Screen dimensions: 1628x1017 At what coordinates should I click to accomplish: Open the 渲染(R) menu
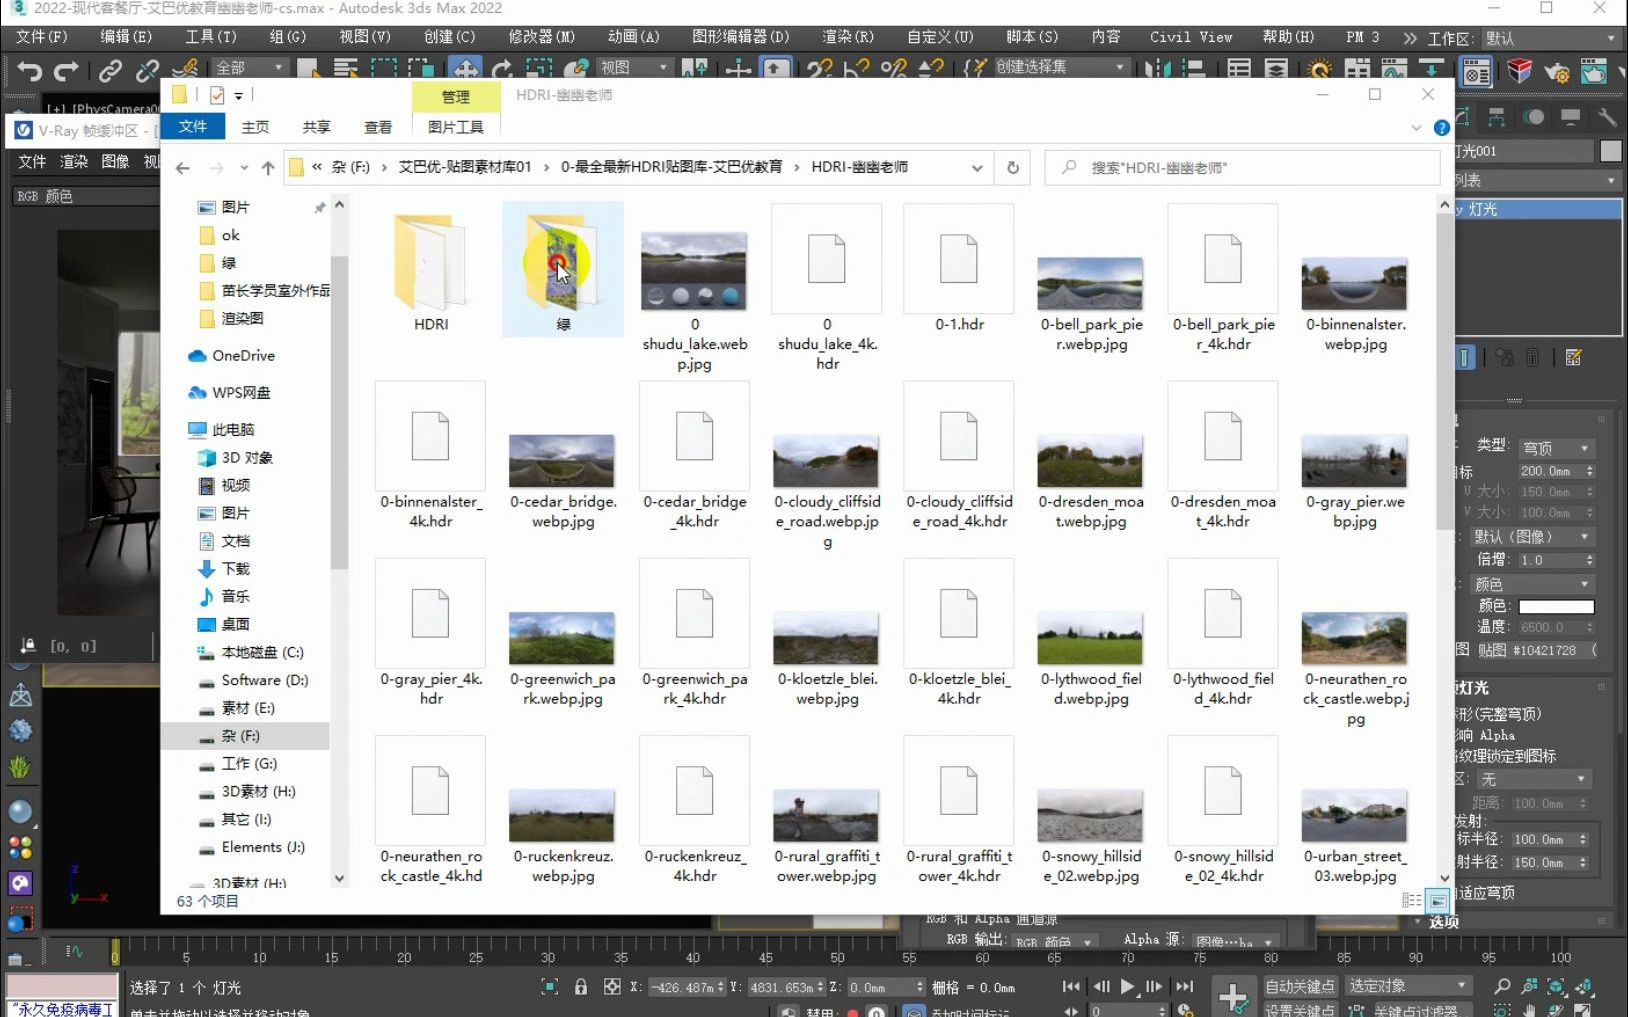[848, 37]
